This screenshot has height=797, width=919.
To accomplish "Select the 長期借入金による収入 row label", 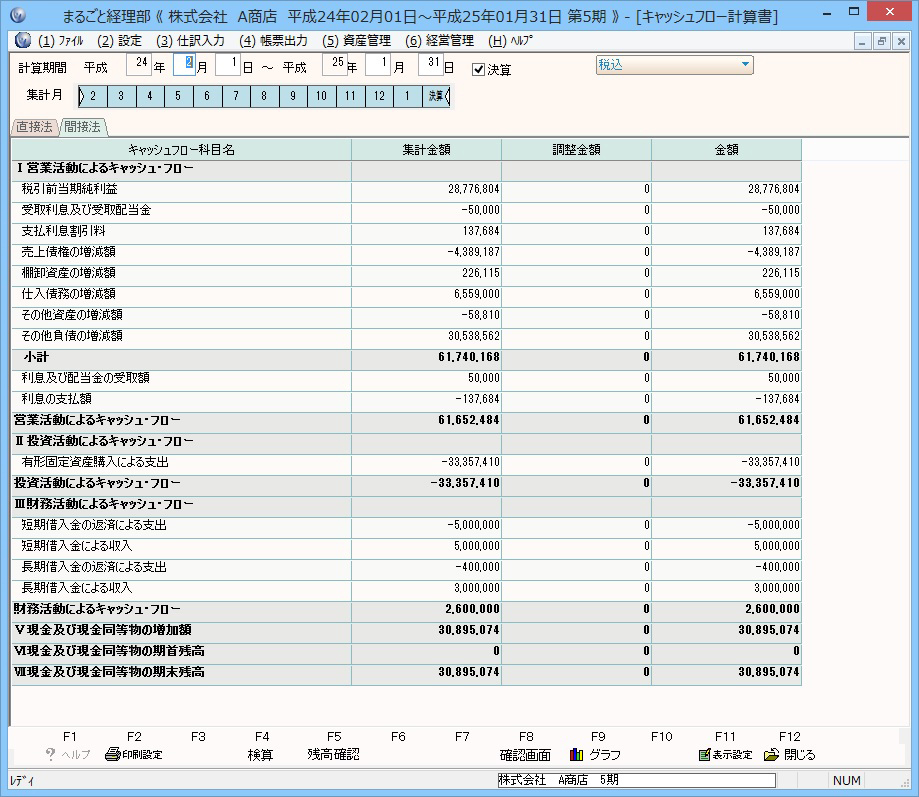I will (x=77, y=588).
